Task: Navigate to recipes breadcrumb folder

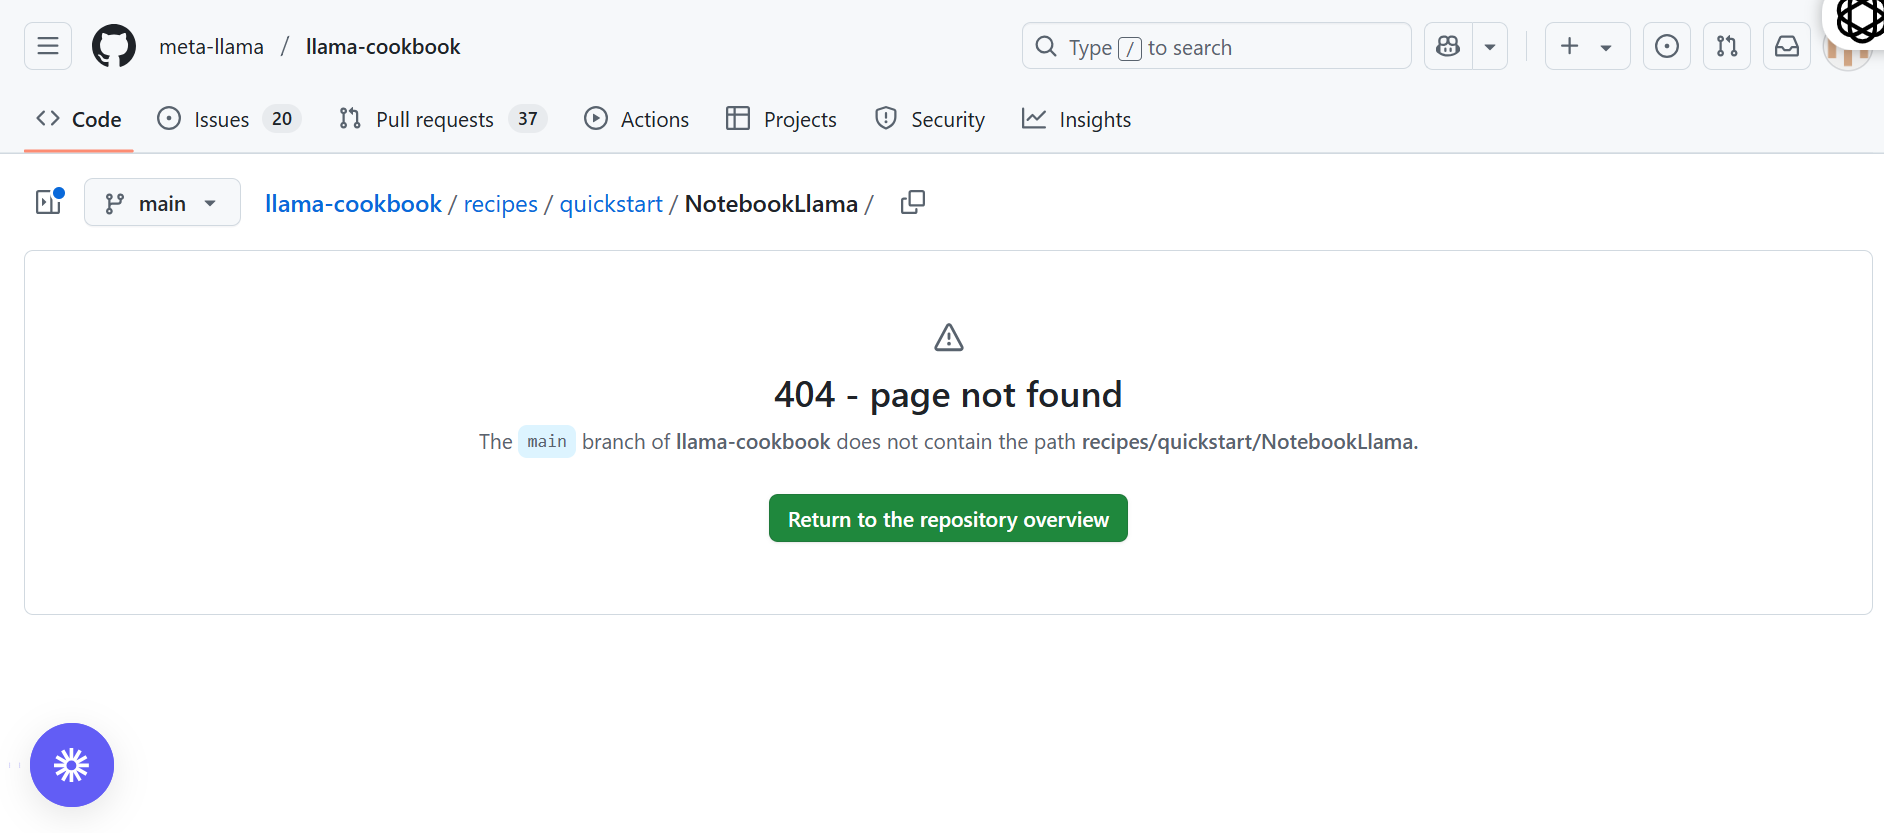Action: click(x=500, y=203)
